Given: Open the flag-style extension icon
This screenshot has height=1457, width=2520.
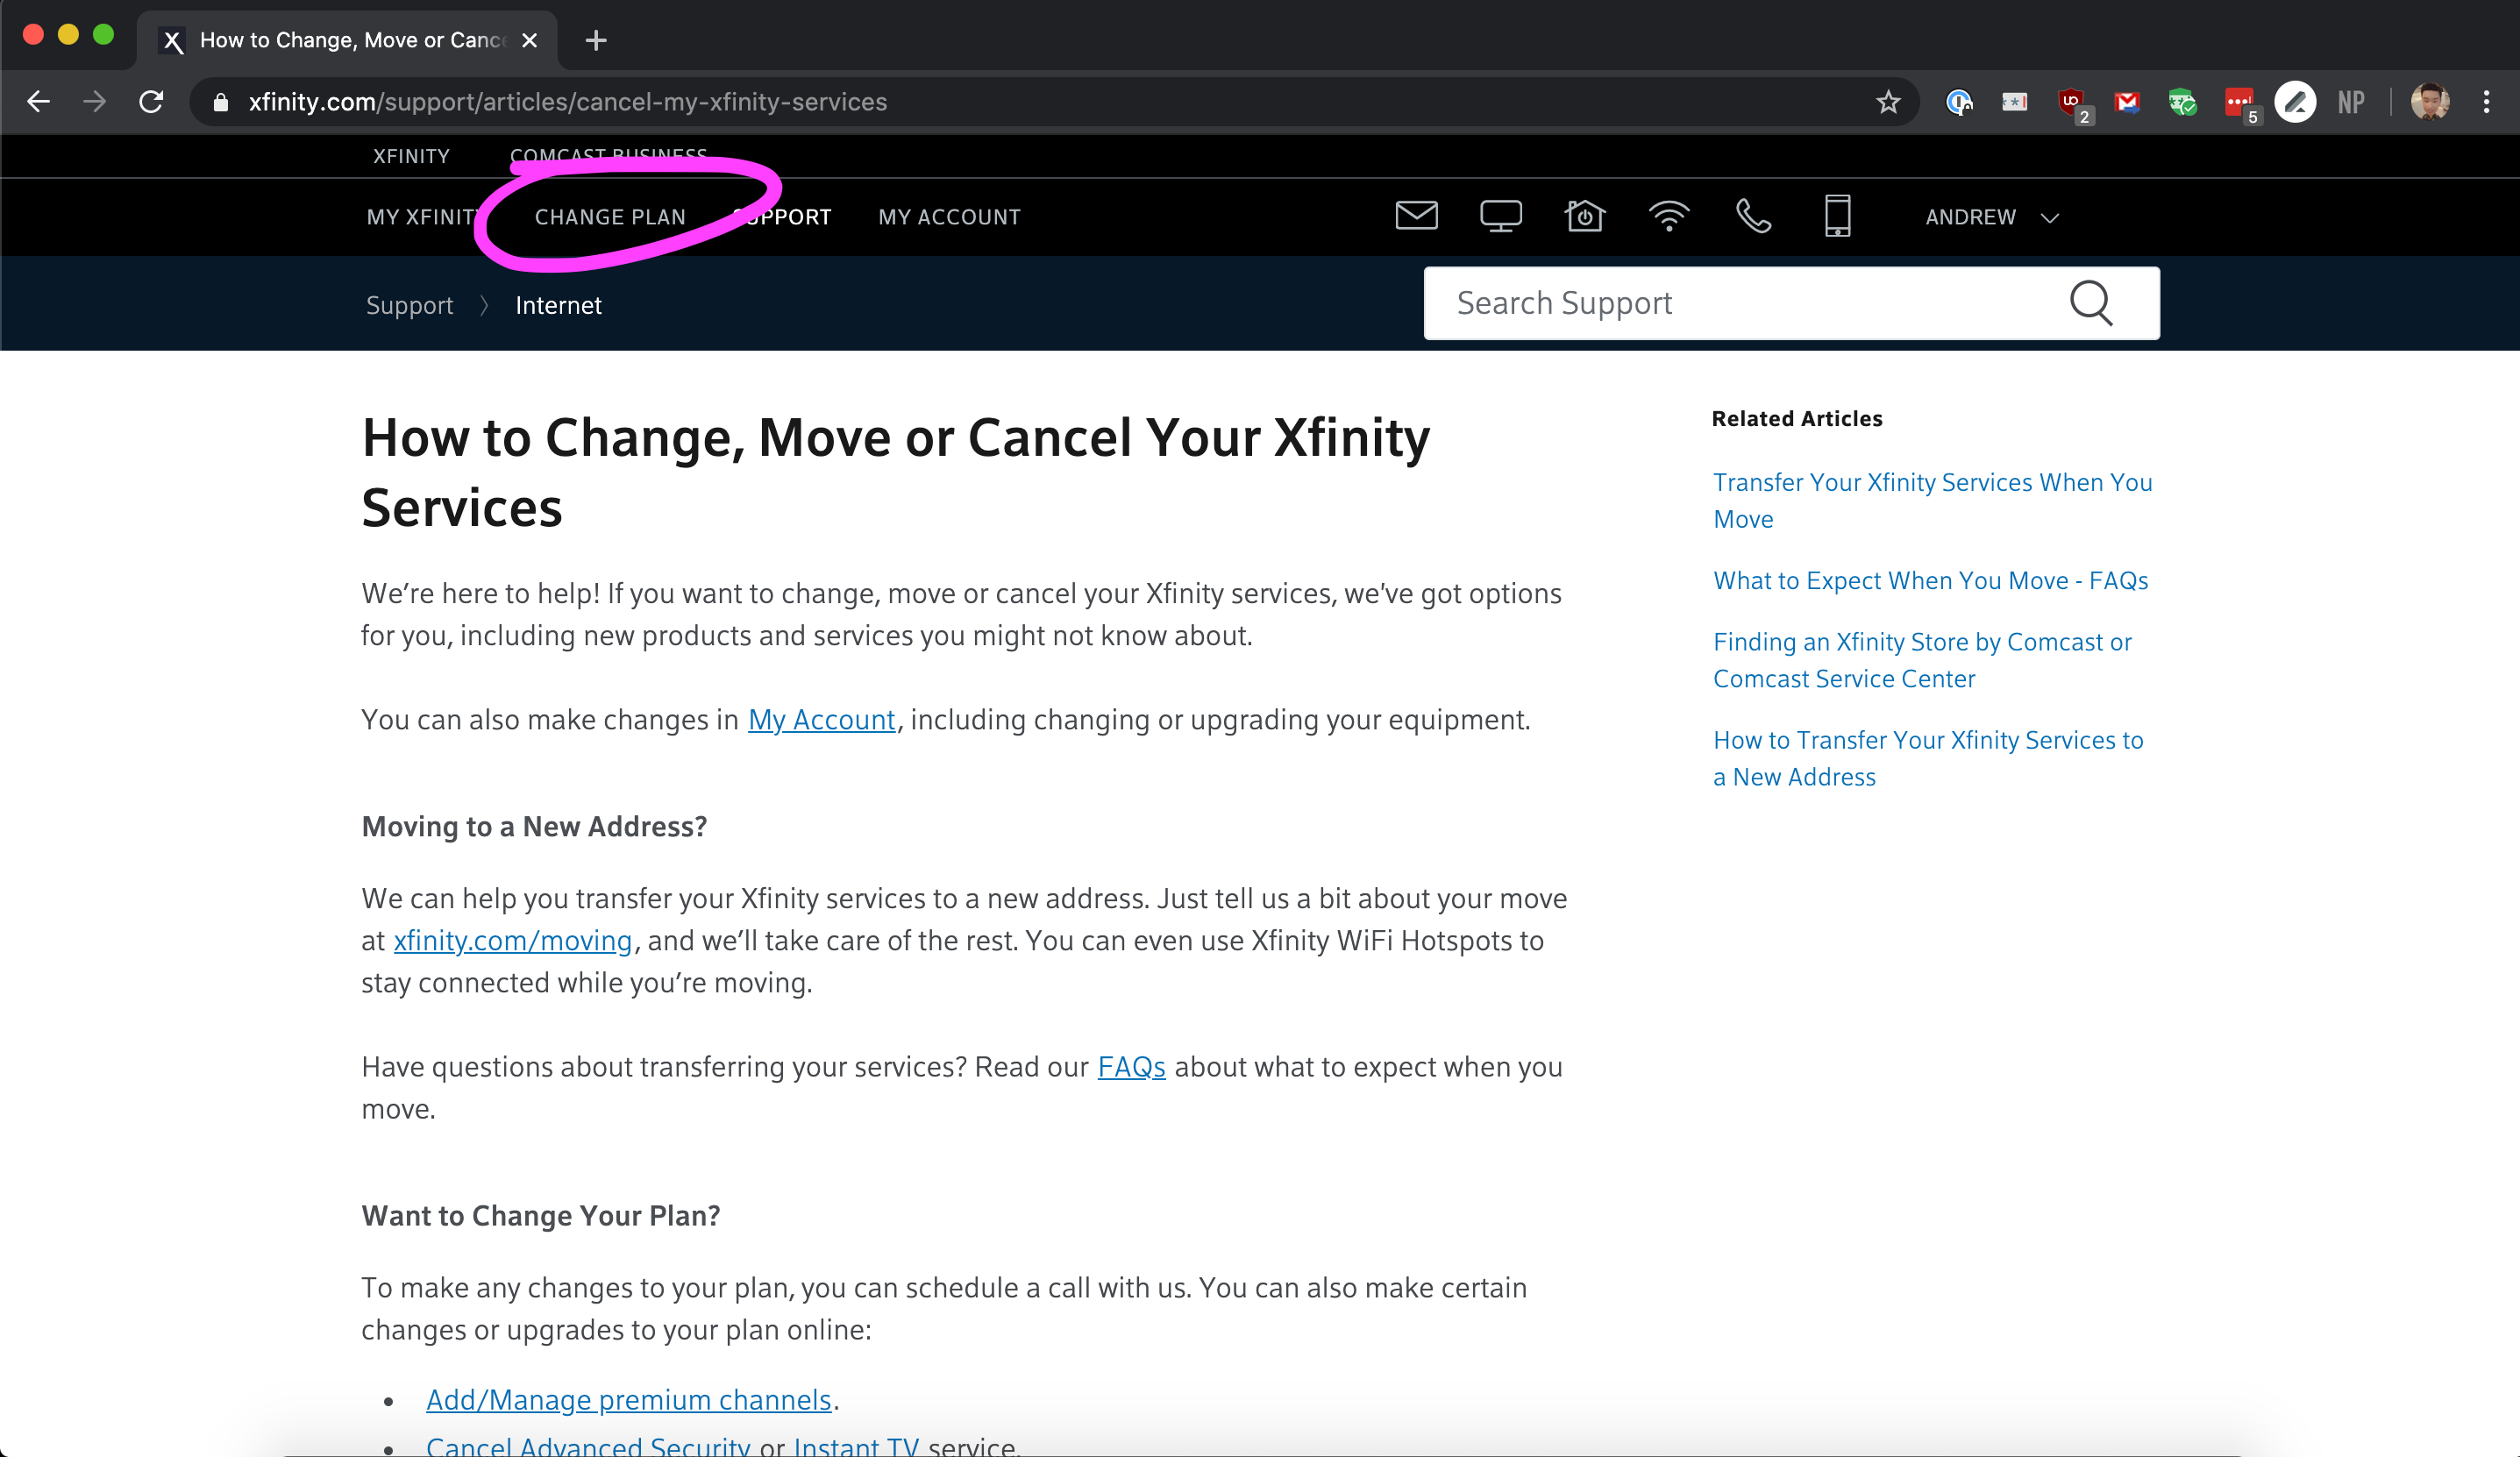Looking at the screenshot, I should [2014, 101].
